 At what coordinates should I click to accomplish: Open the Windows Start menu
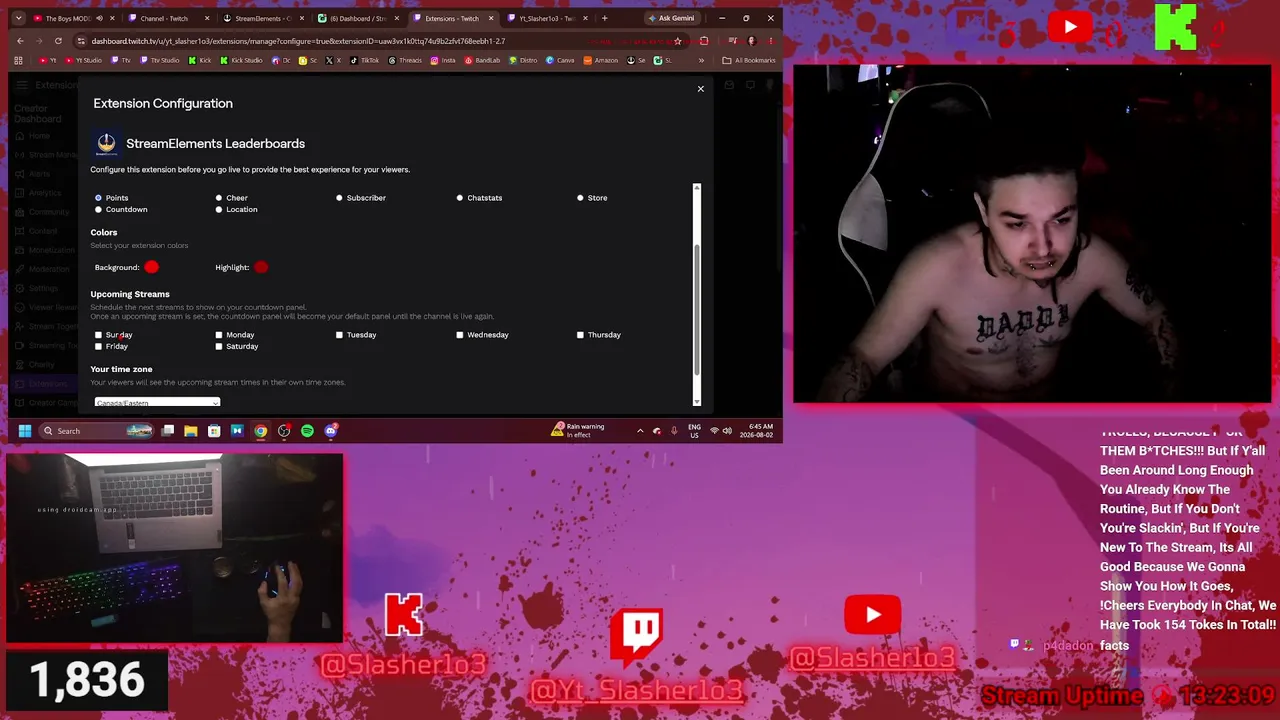click(24, 431)
